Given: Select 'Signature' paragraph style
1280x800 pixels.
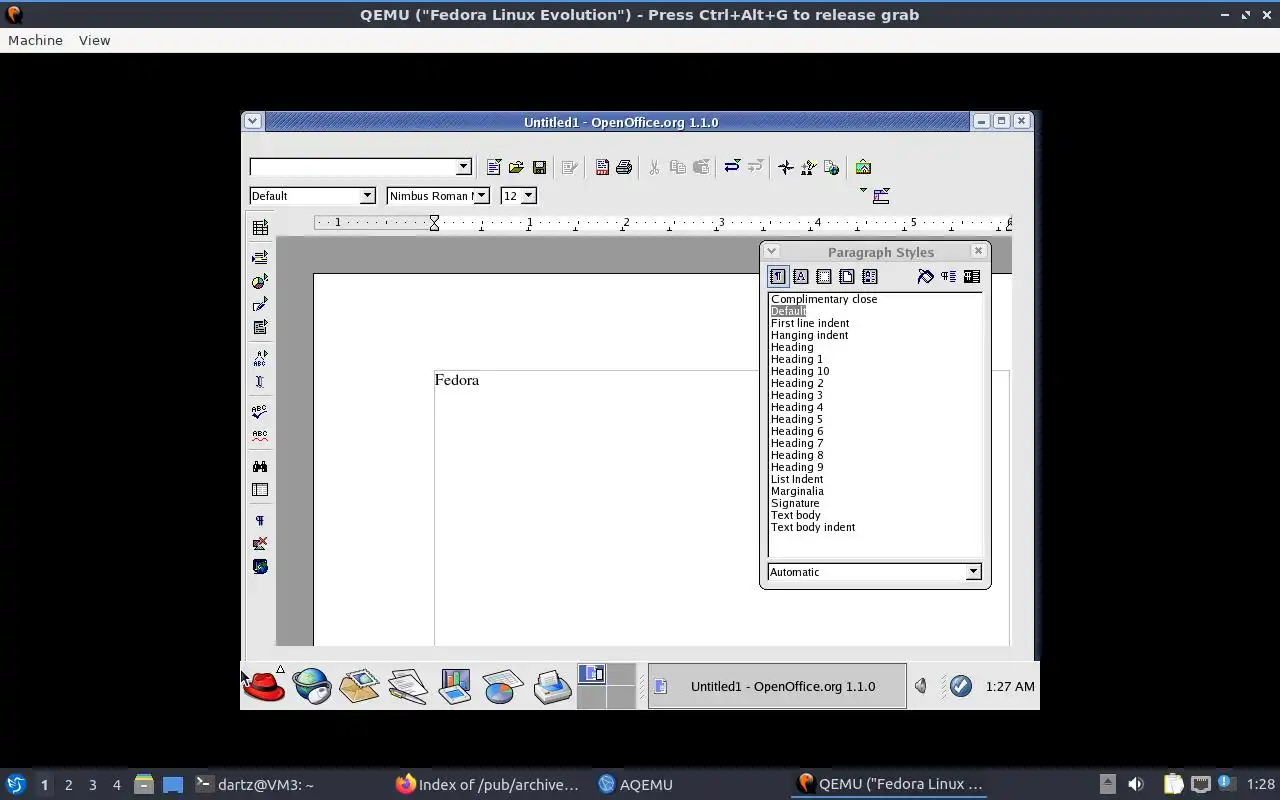Looking at the screenshot, I should (x=795, y=503).
